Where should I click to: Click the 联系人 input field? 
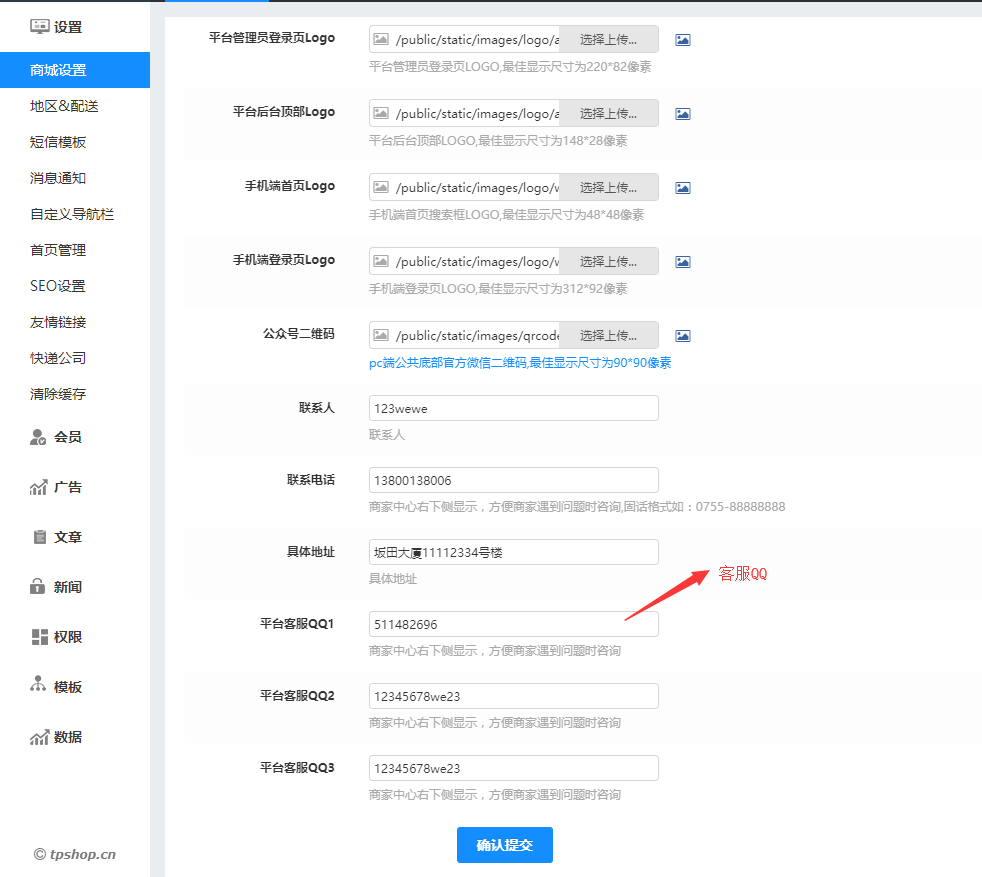tap(513, 407)
